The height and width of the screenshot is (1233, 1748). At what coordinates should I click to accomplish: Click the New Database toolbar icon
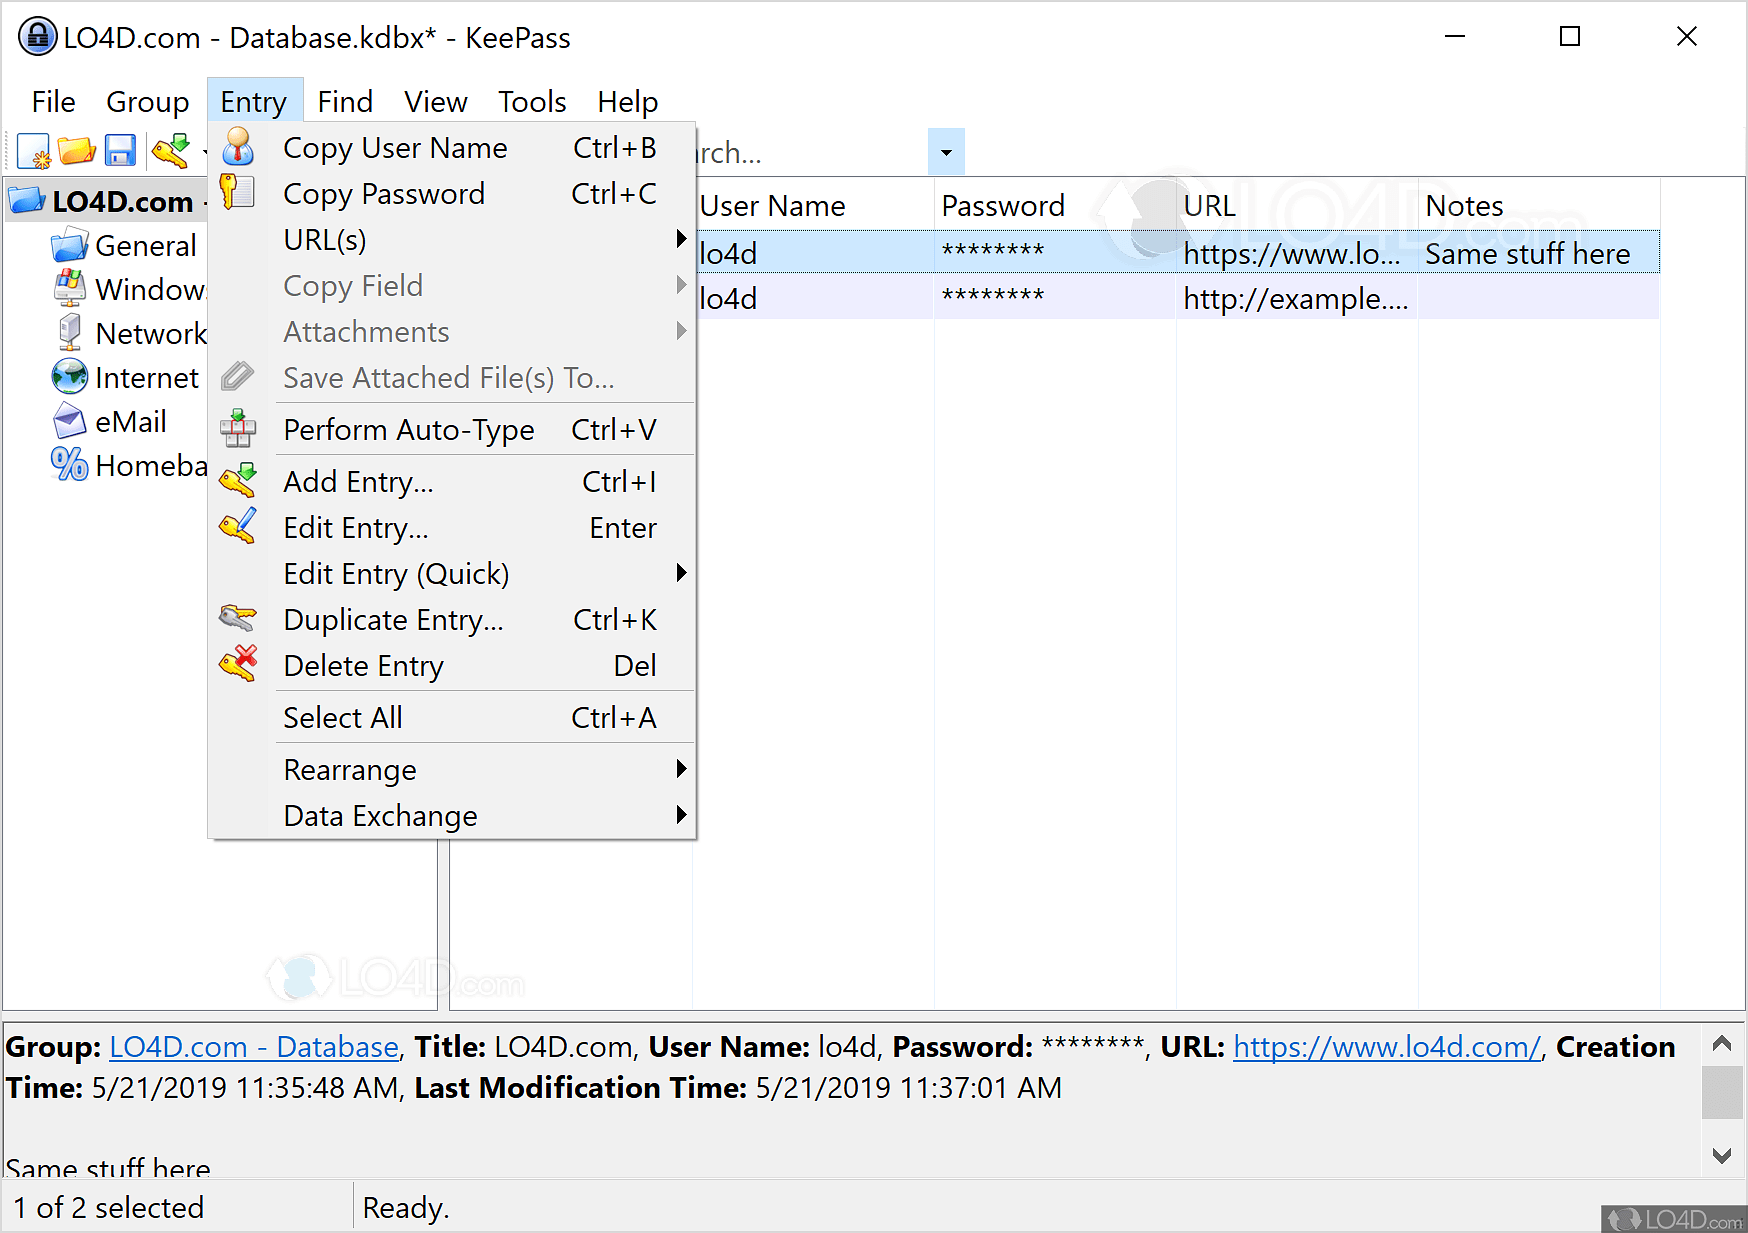click(34, 151)
